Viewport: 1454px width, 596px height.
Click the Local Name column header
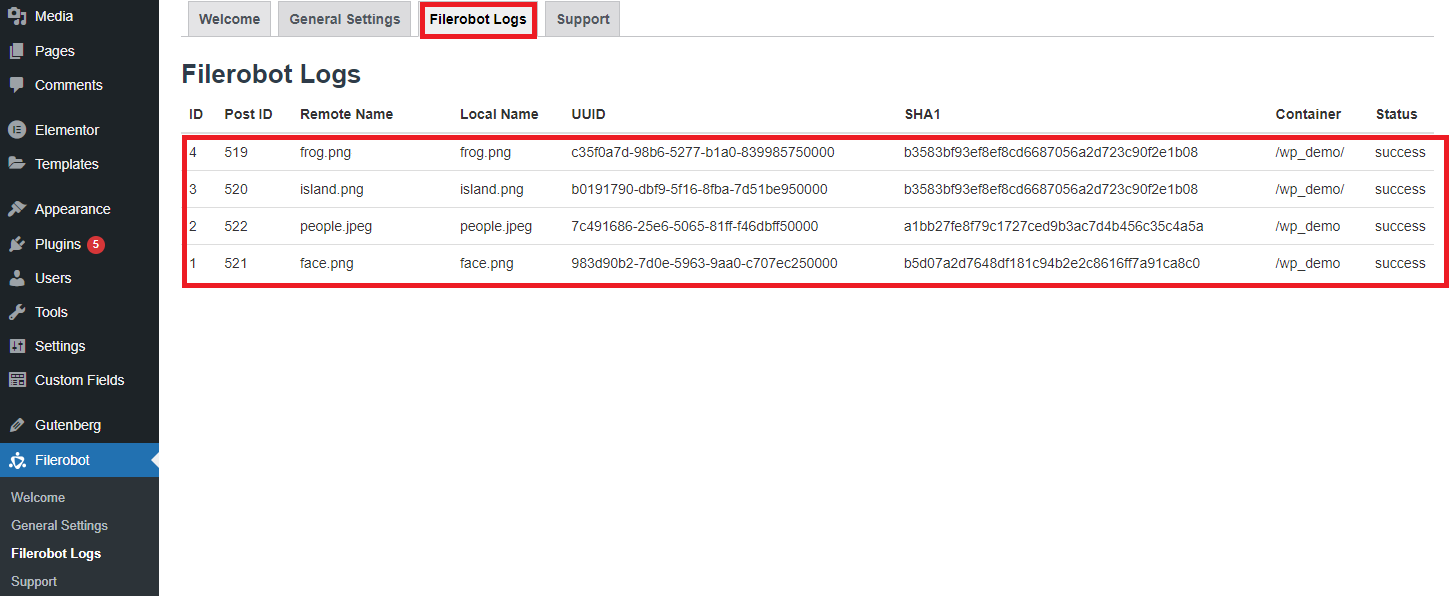tap(499, 114)
